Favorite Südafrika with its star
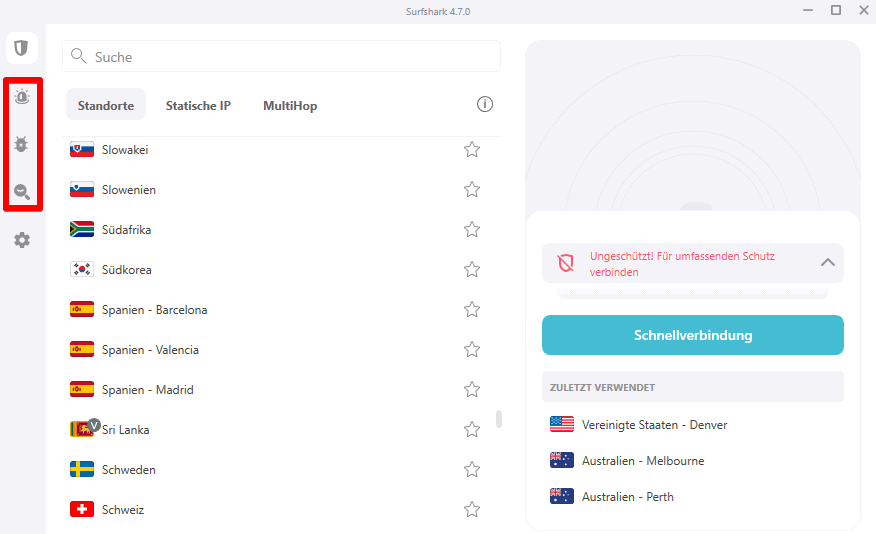The width and height of the screenshot is (876, 534). click(472, 230)
